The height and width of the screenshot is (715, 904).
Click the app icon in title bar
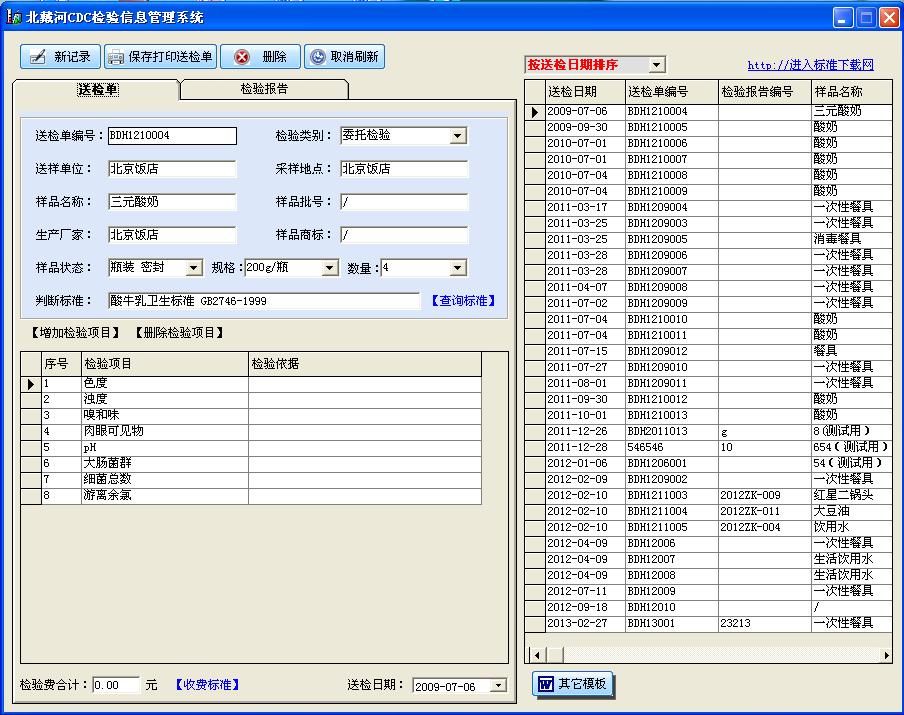14,17
